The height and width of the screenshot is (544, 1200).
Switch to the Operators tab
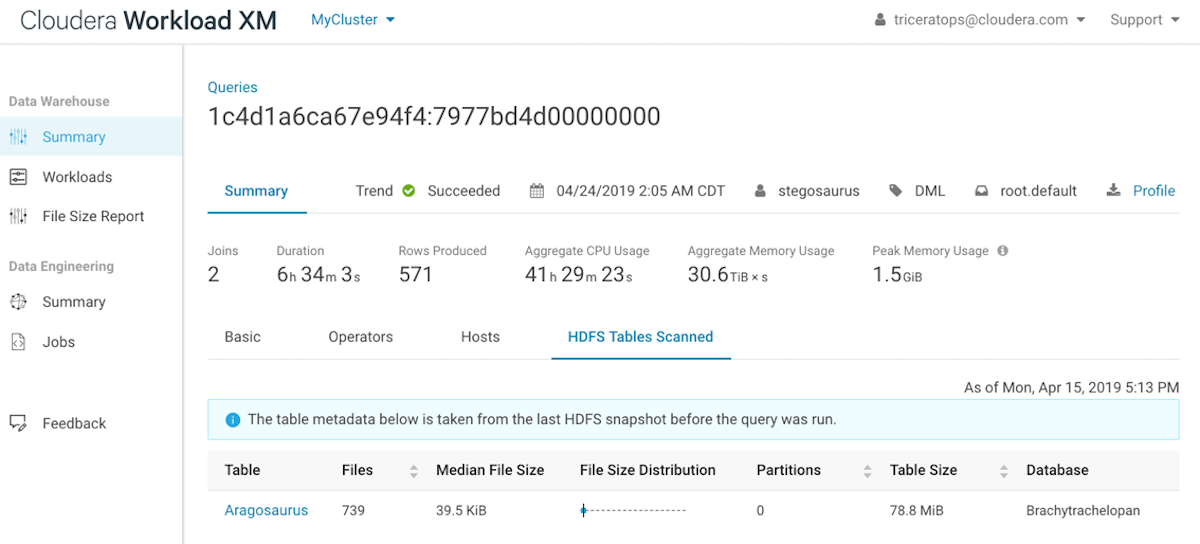point(360,337)
